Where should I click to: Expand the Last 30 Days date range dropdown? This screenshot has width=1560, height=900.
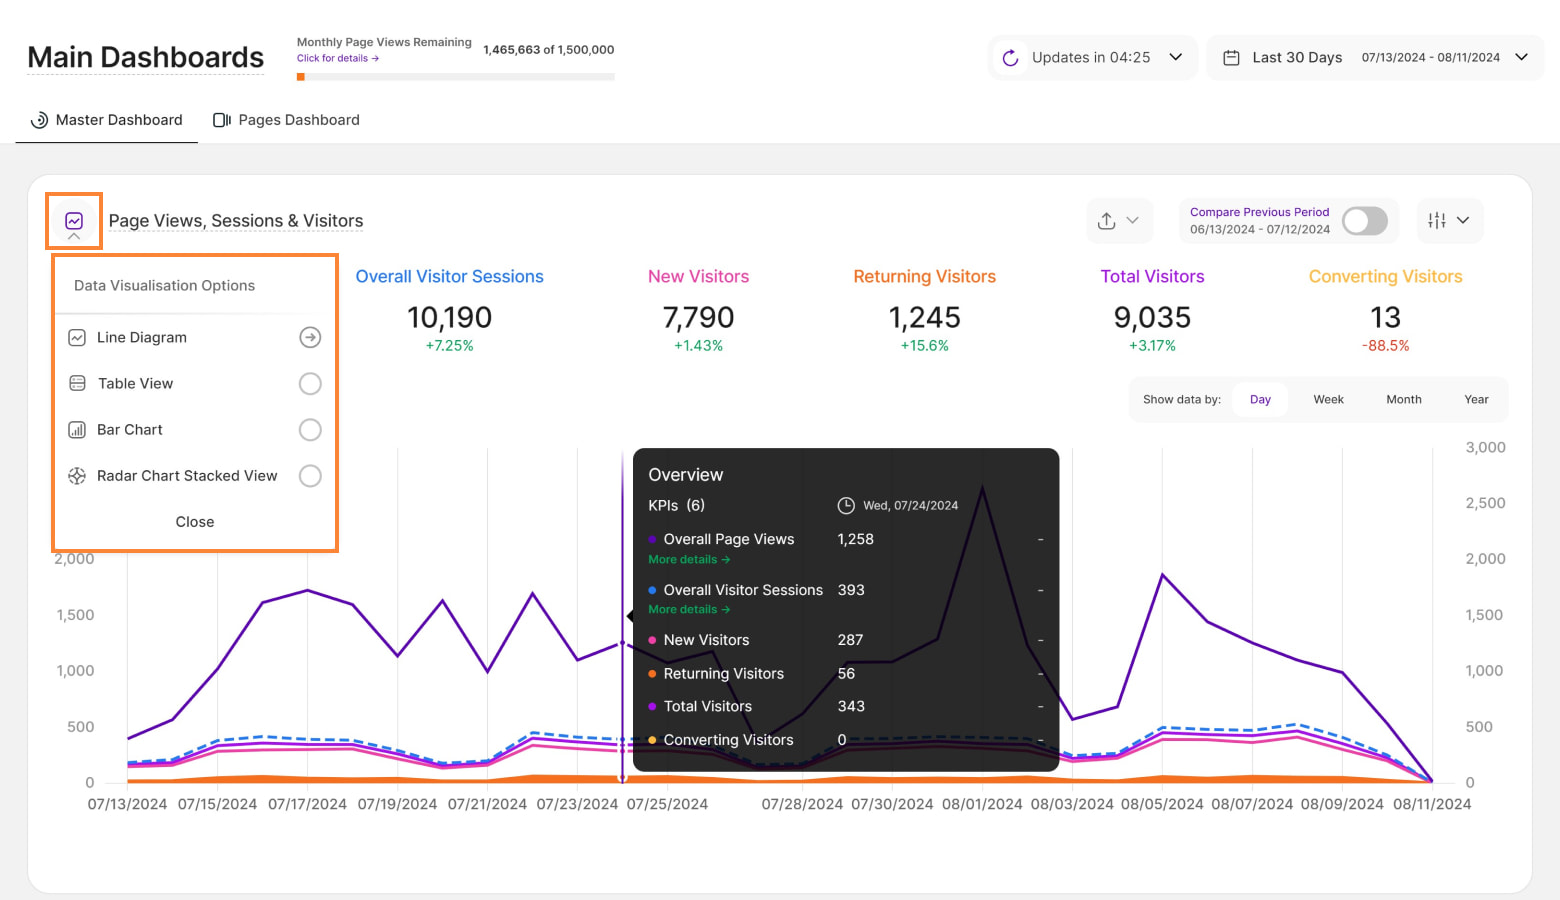pyautogui.click(x=1521, y=57)
